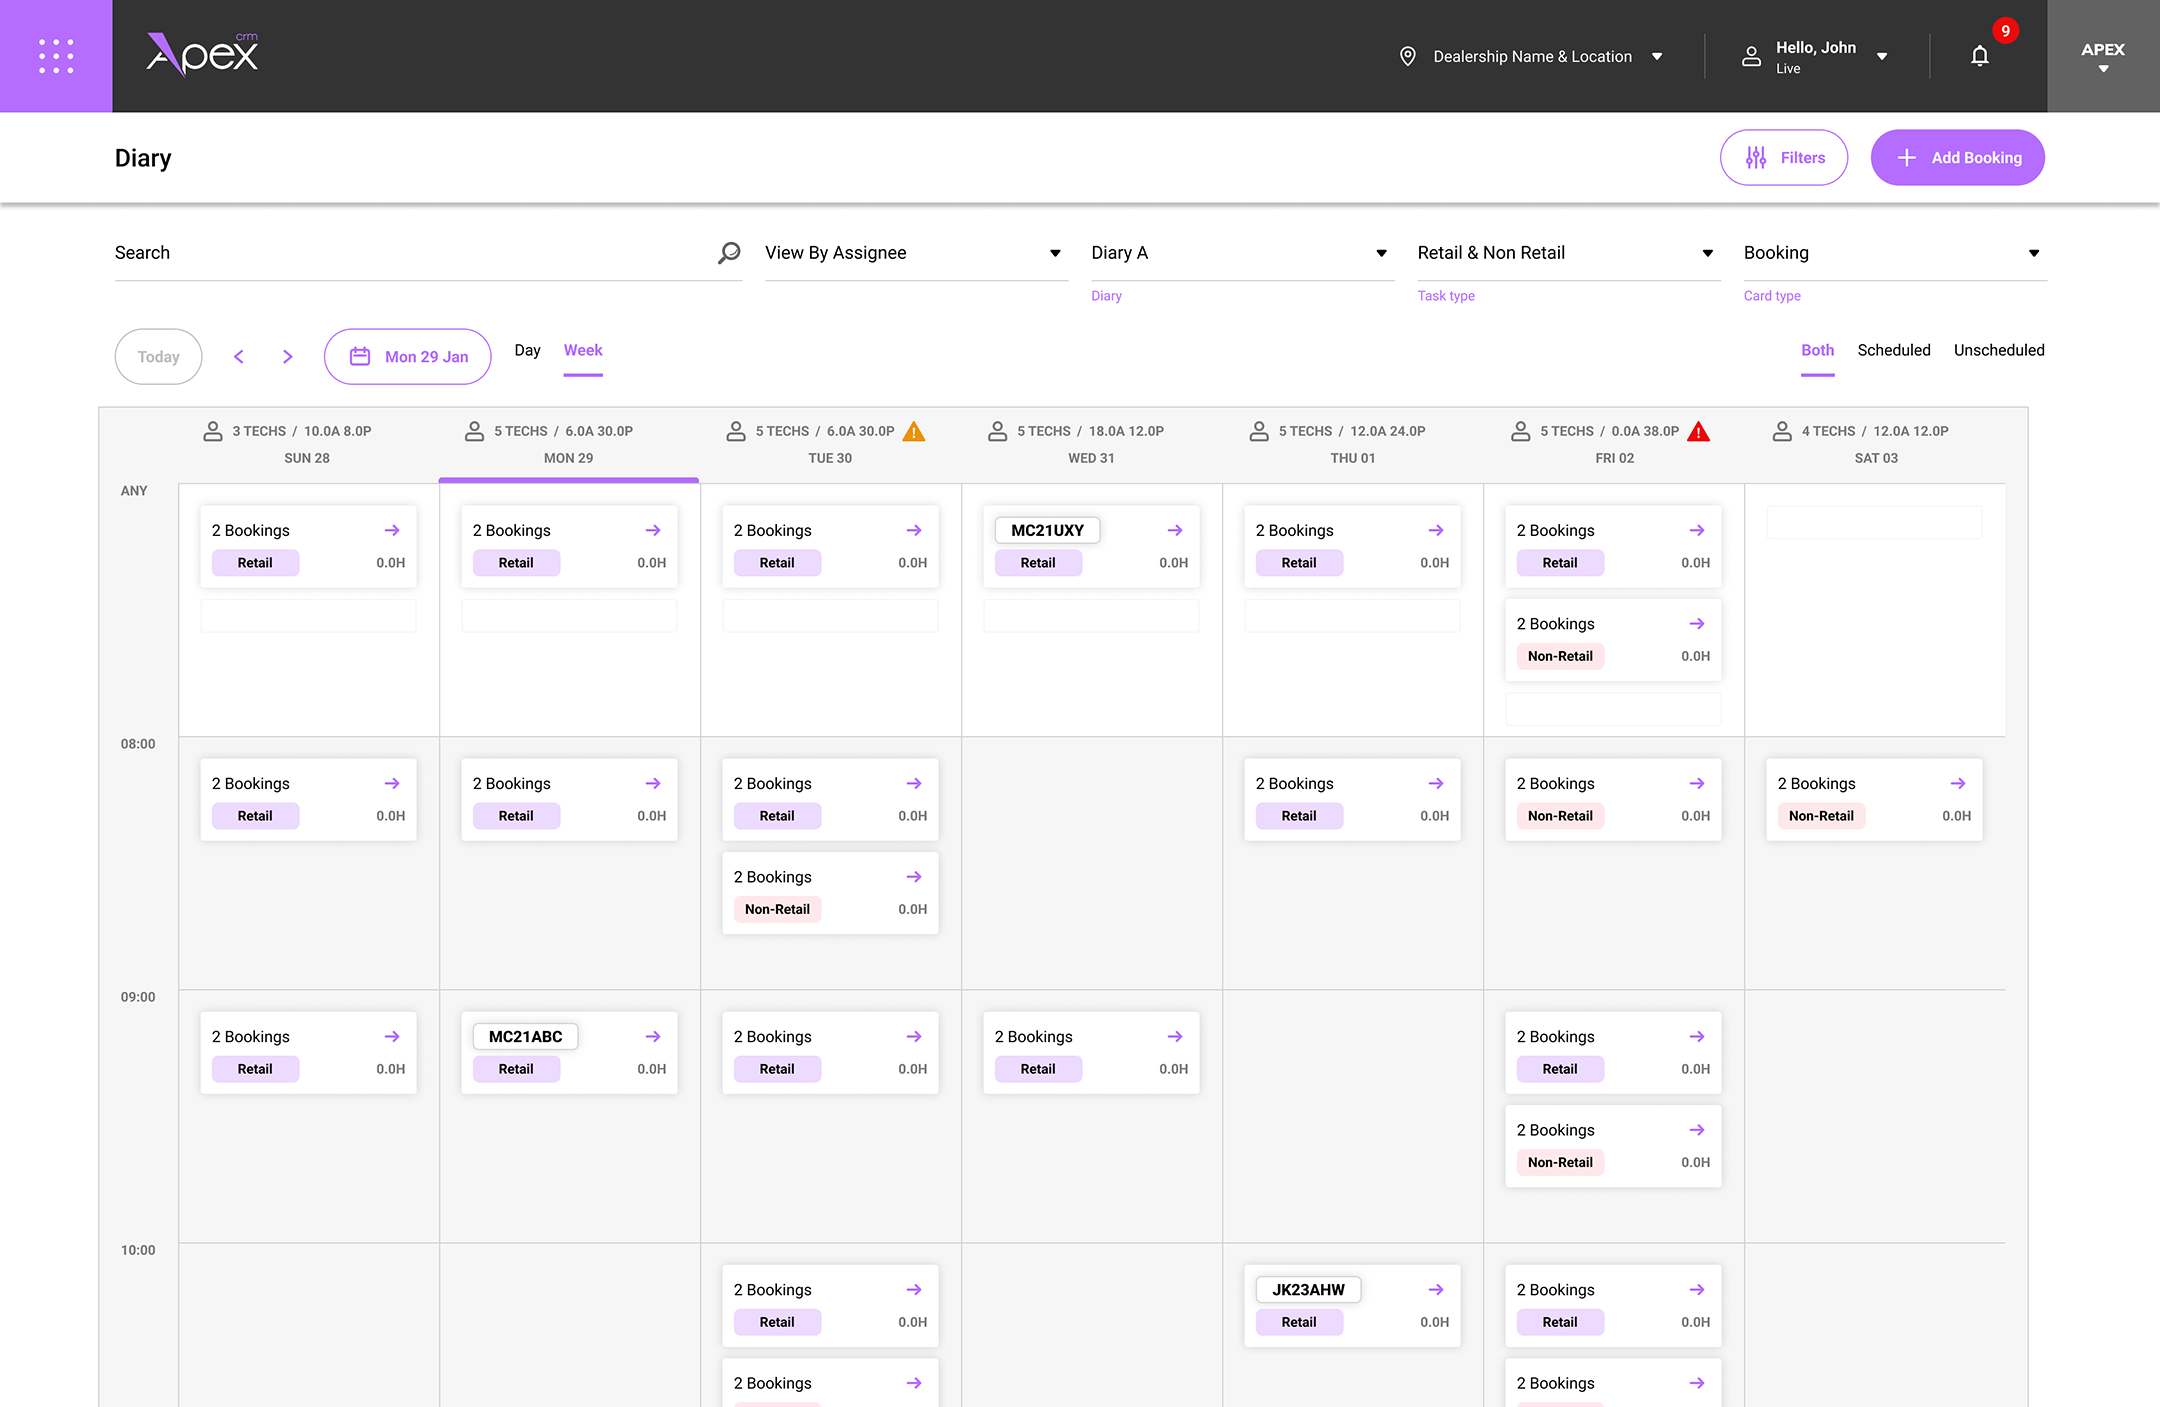Go to previous week with left chevron

[x=239, y=357]
